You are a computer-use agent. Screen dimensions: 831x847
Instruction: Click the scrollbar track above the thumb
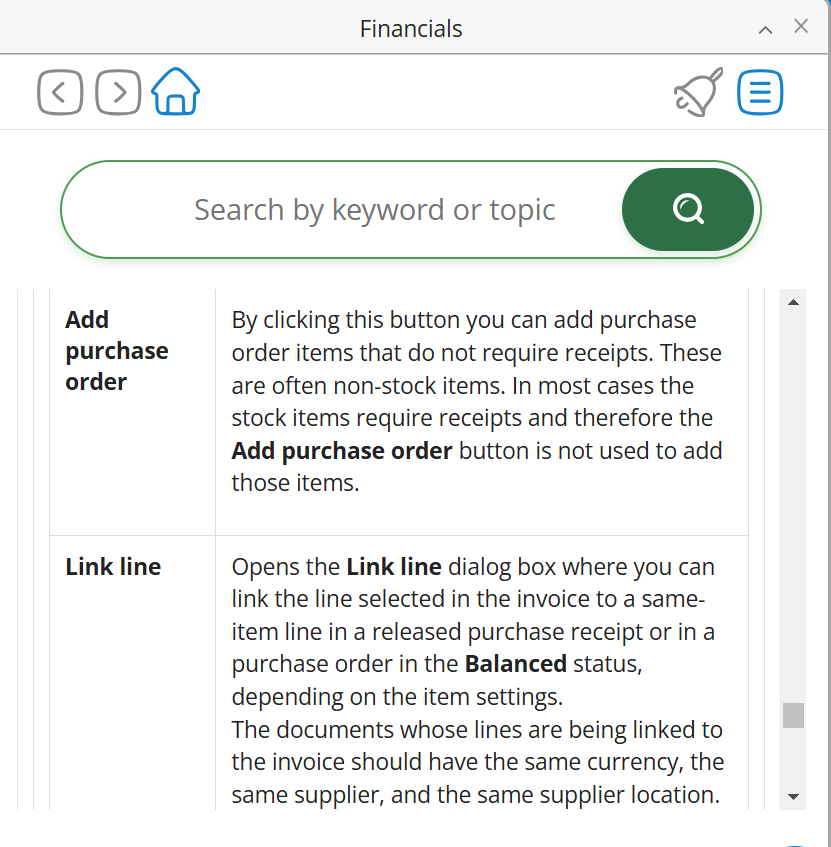click(x=793, y=500)
